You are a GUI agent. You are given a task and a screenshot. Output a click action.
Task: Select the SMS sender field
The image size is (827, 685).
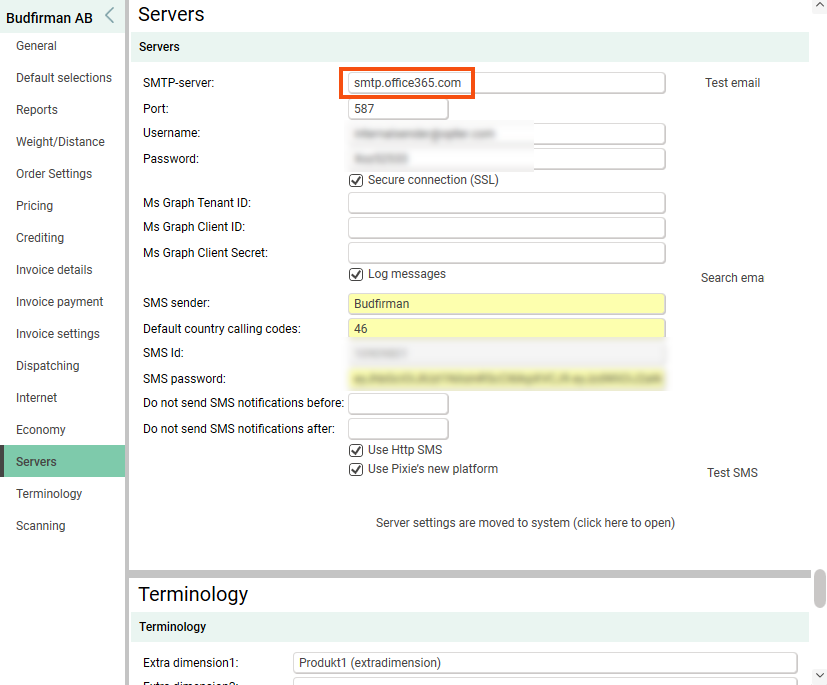coord(506,303)
